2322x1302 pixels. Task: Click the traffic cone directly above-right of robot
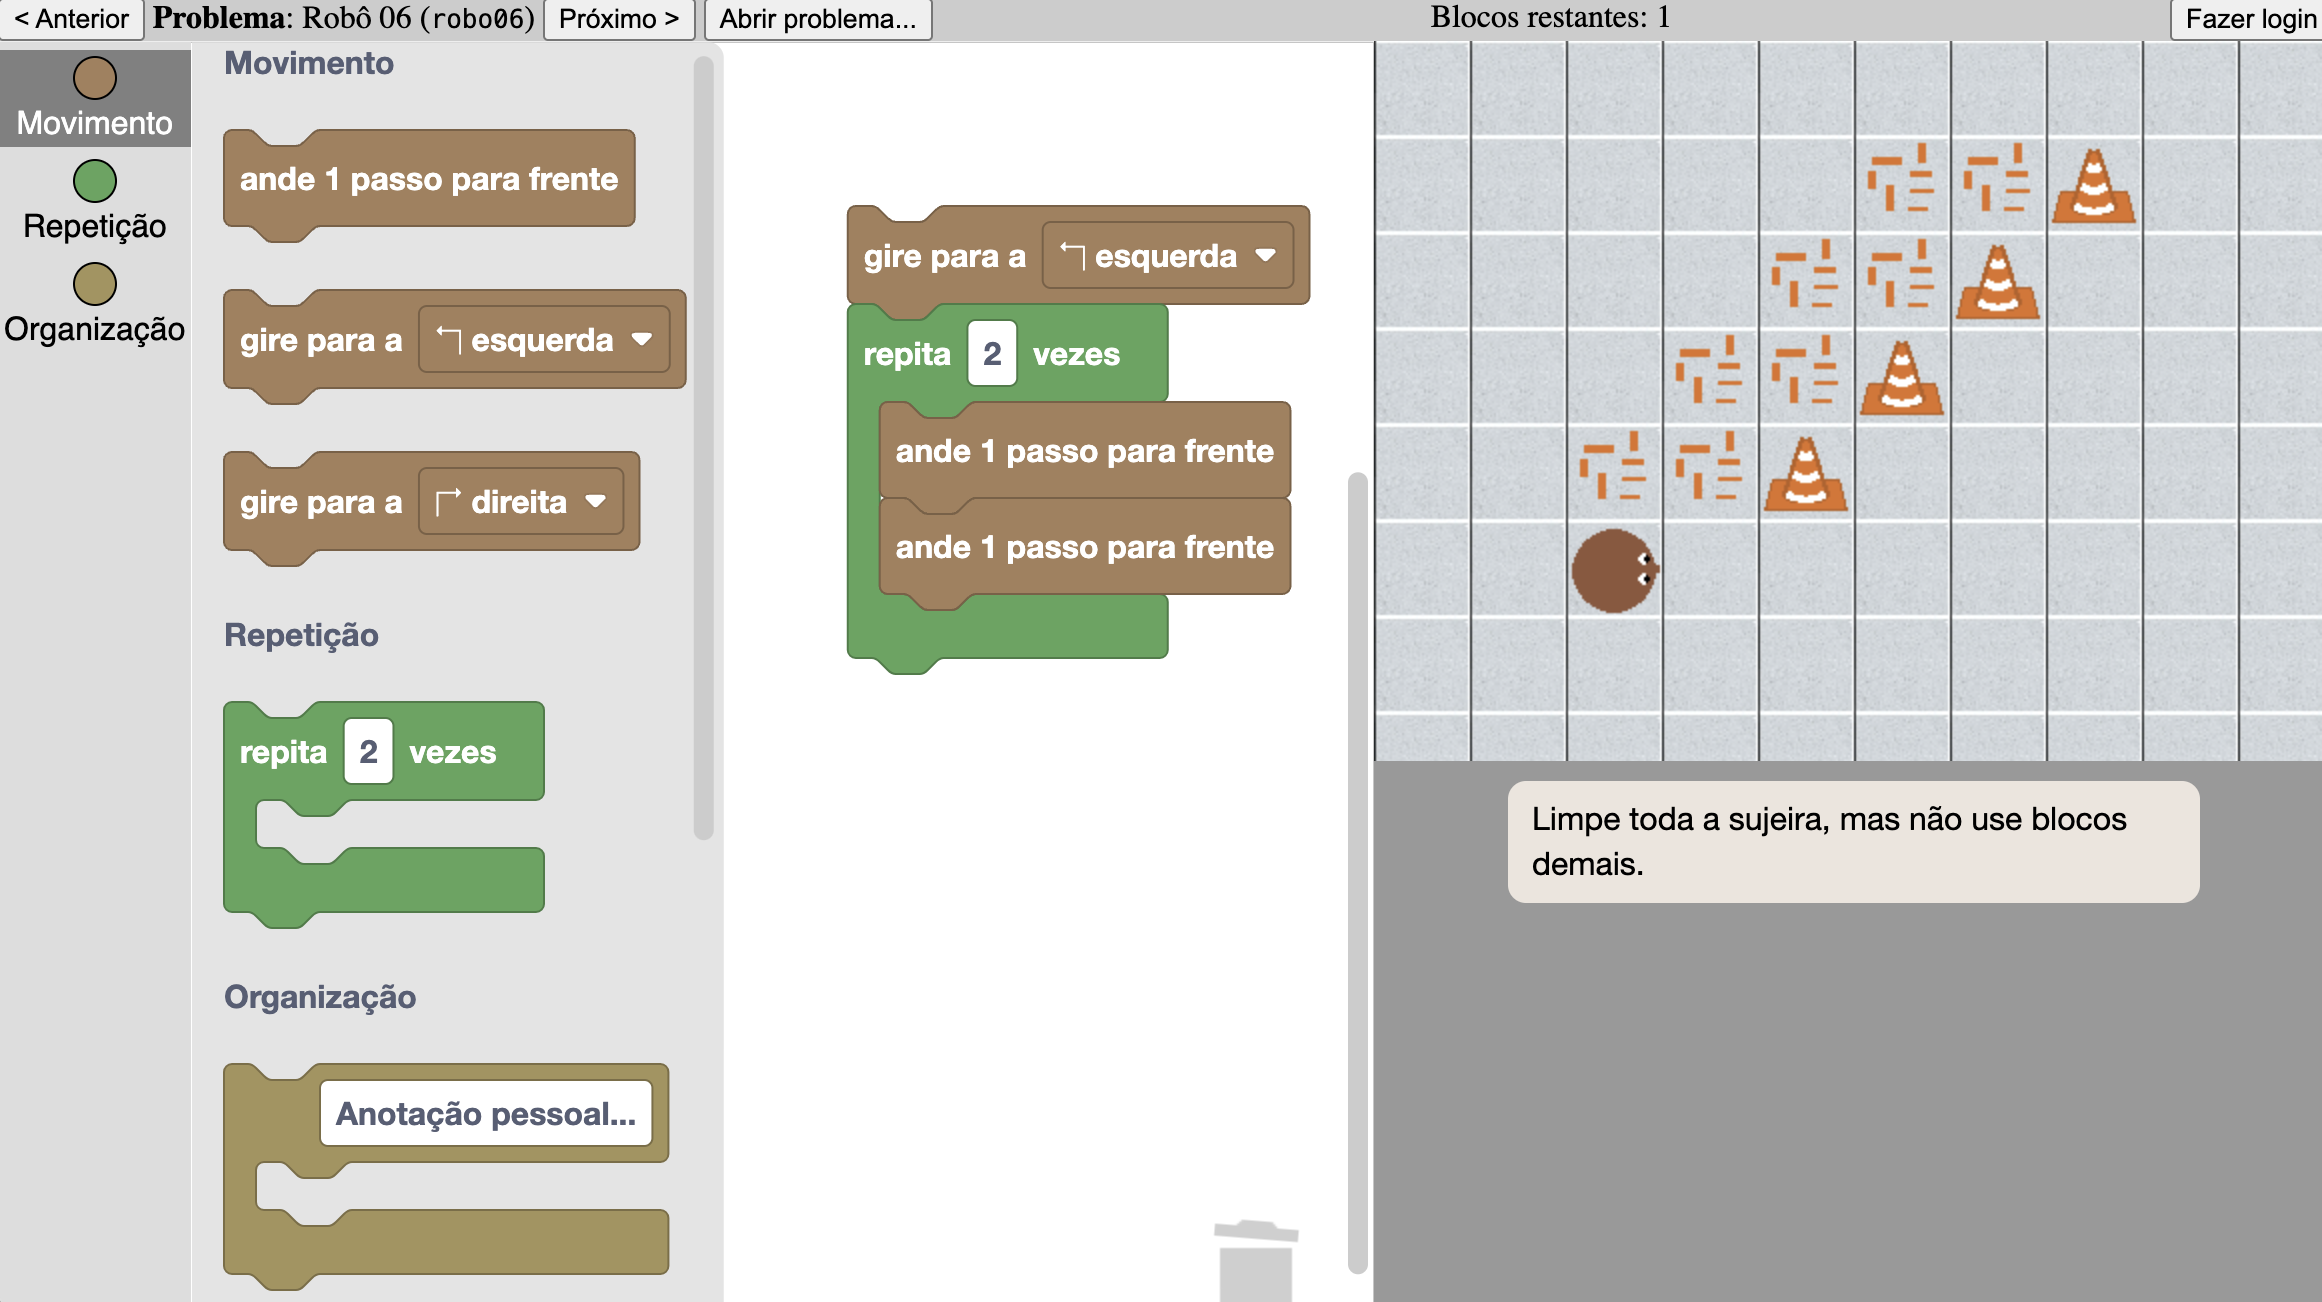(1806, 474)
